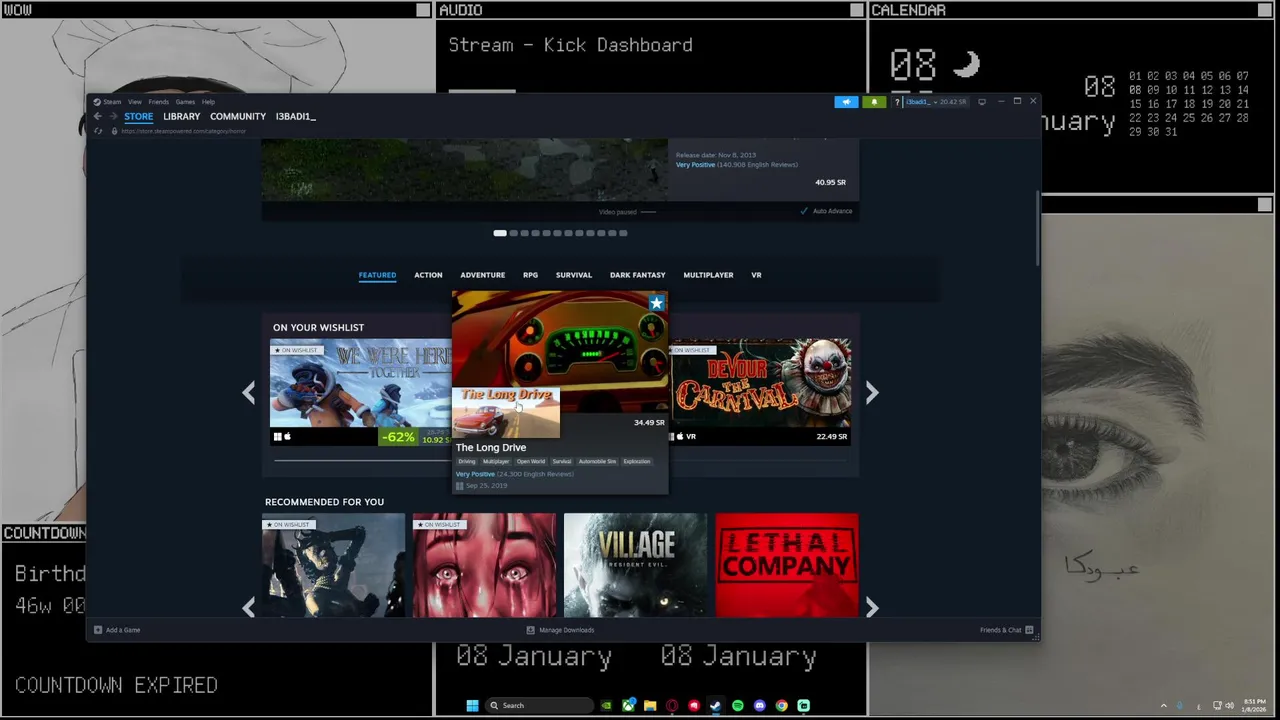Image resolution: width=1280 pixels, height=720 pixels.
Task: Click the volume icon in the system tray
Action: click(1229, 705)
